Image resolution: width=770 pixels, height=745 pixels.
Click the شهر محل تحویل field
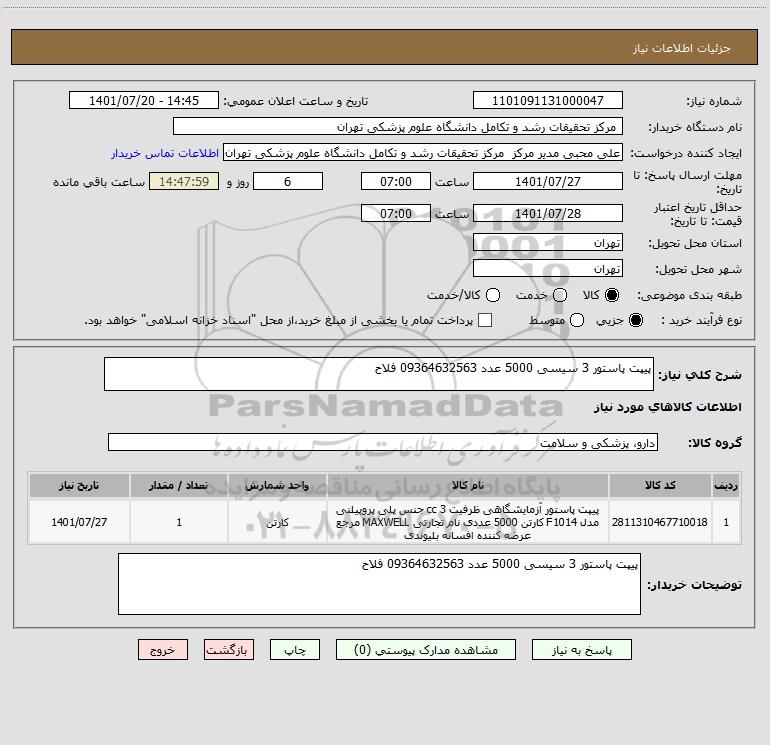tap(548, 269)
